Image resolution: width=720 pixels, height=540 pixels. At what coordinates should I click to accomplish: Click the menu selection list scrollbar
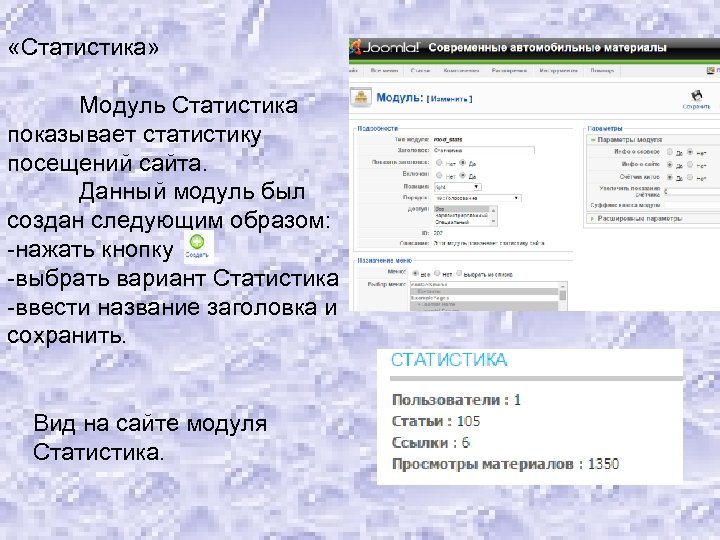click(x=562, y=296)
